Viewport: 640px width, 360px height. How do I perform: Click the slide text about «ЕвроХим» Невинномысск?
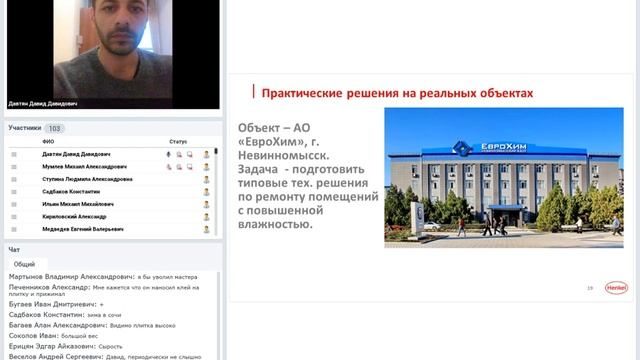click(x=308, y=176)
